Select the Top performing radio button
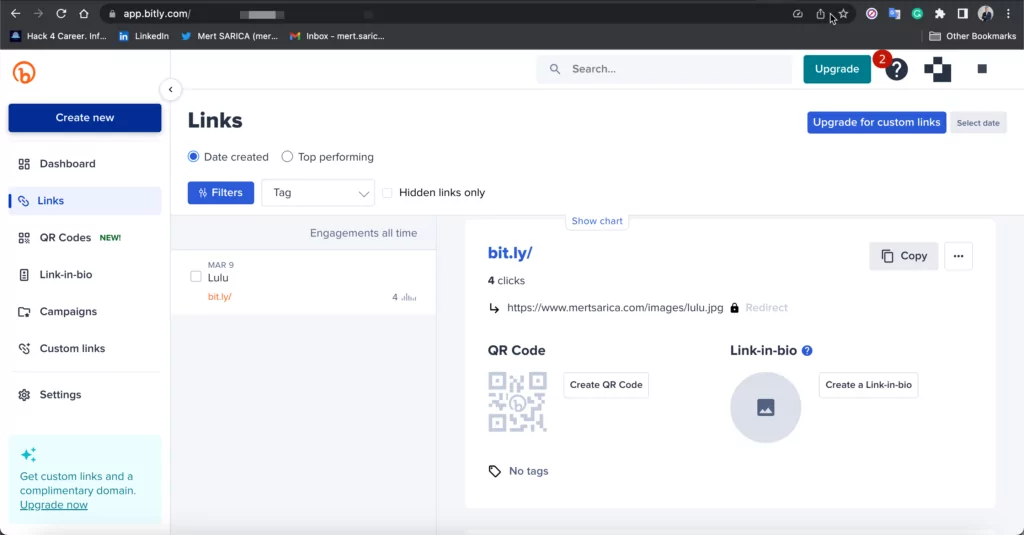This screenshot has height=535, width=1024. coord(287,157)
